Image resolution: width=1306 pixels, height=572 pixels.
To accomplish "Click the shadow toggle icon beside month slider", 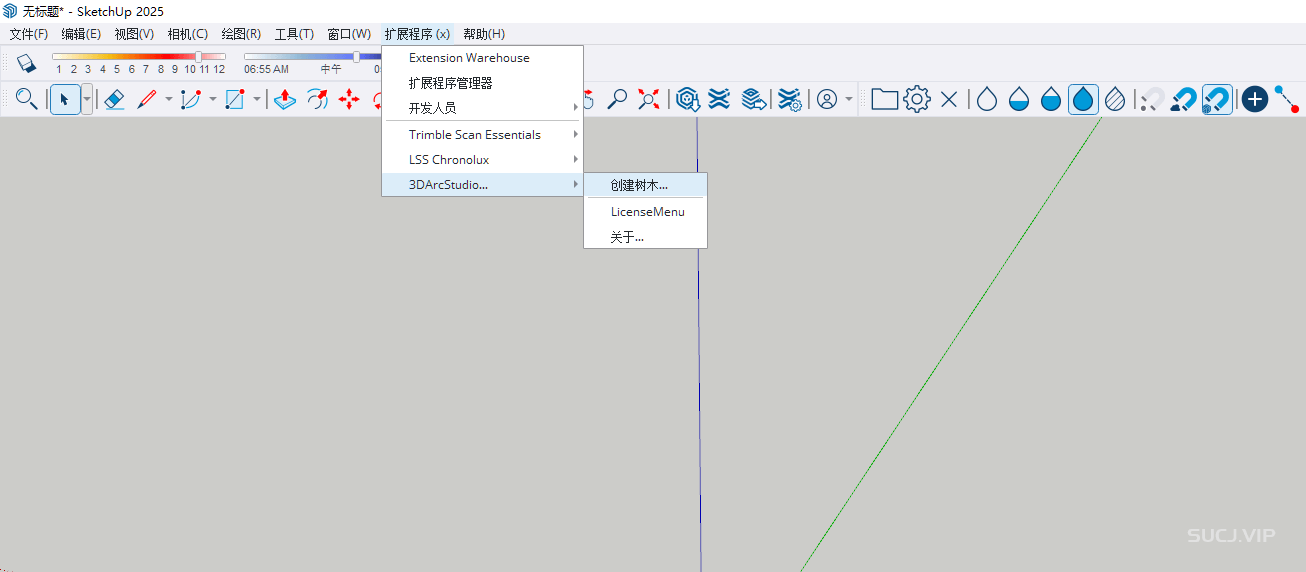I will (x=26, y=63).
